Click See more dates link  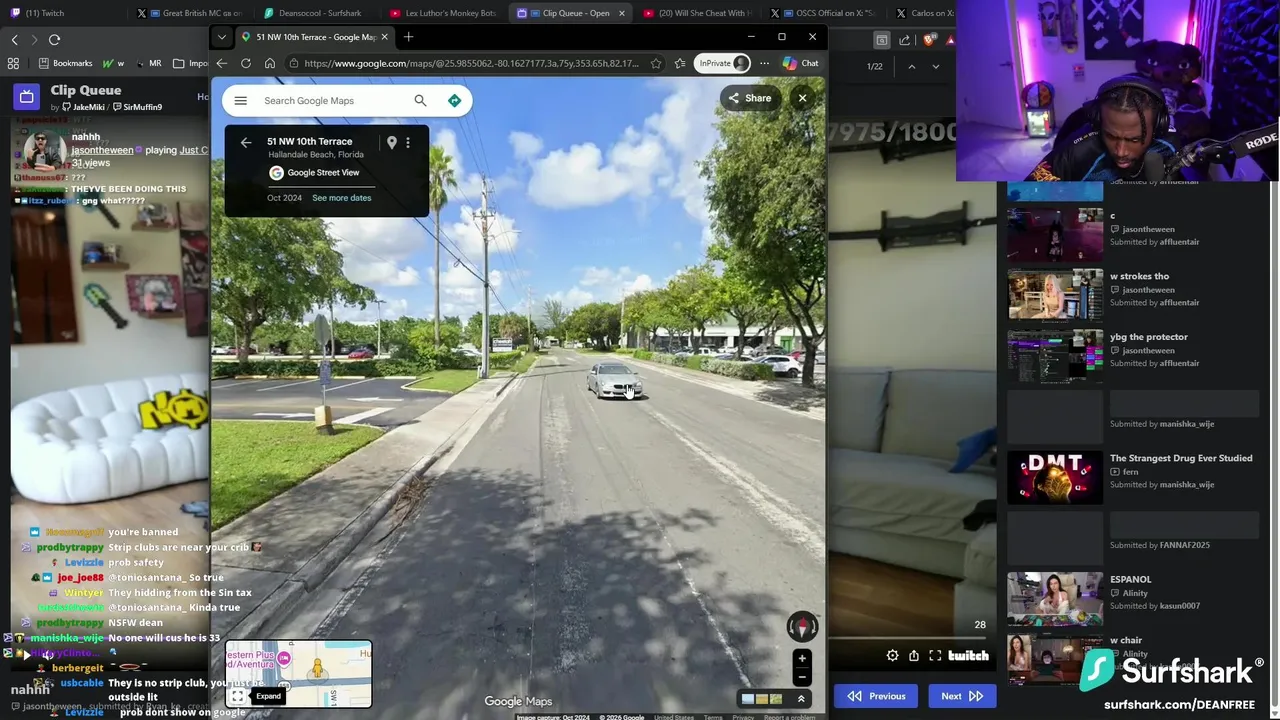(x=342, y=198)
